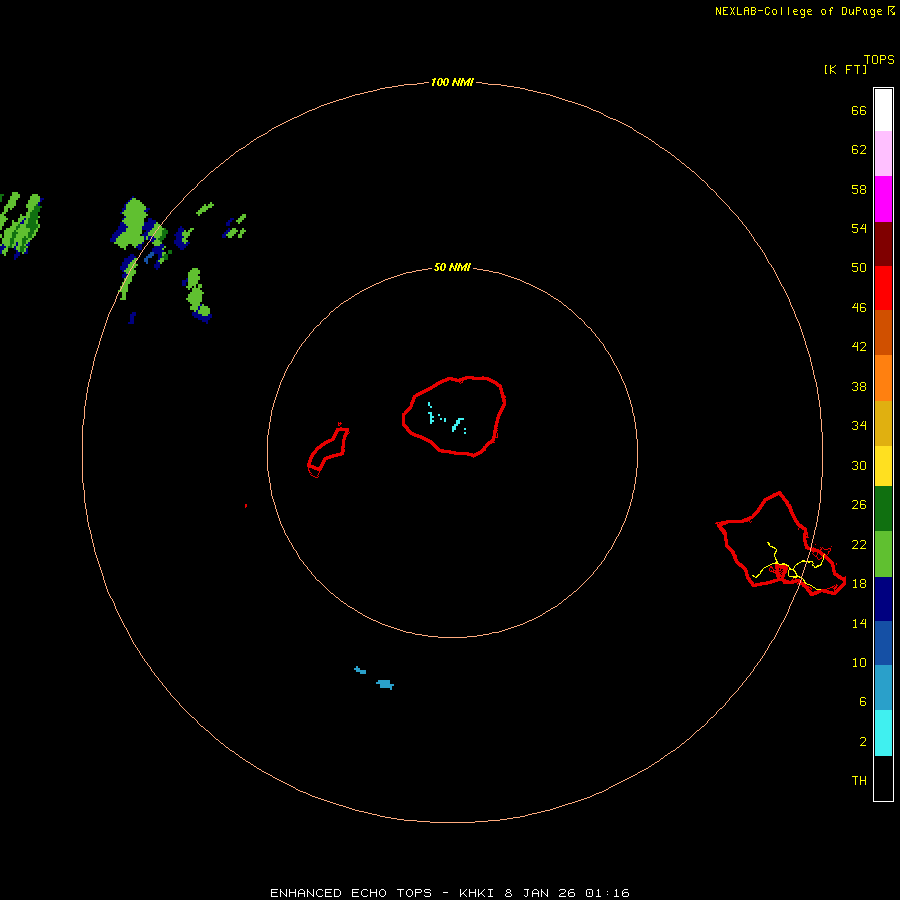Click the 34 legend value label
The image size is (900, 900).
click(859, 426)
